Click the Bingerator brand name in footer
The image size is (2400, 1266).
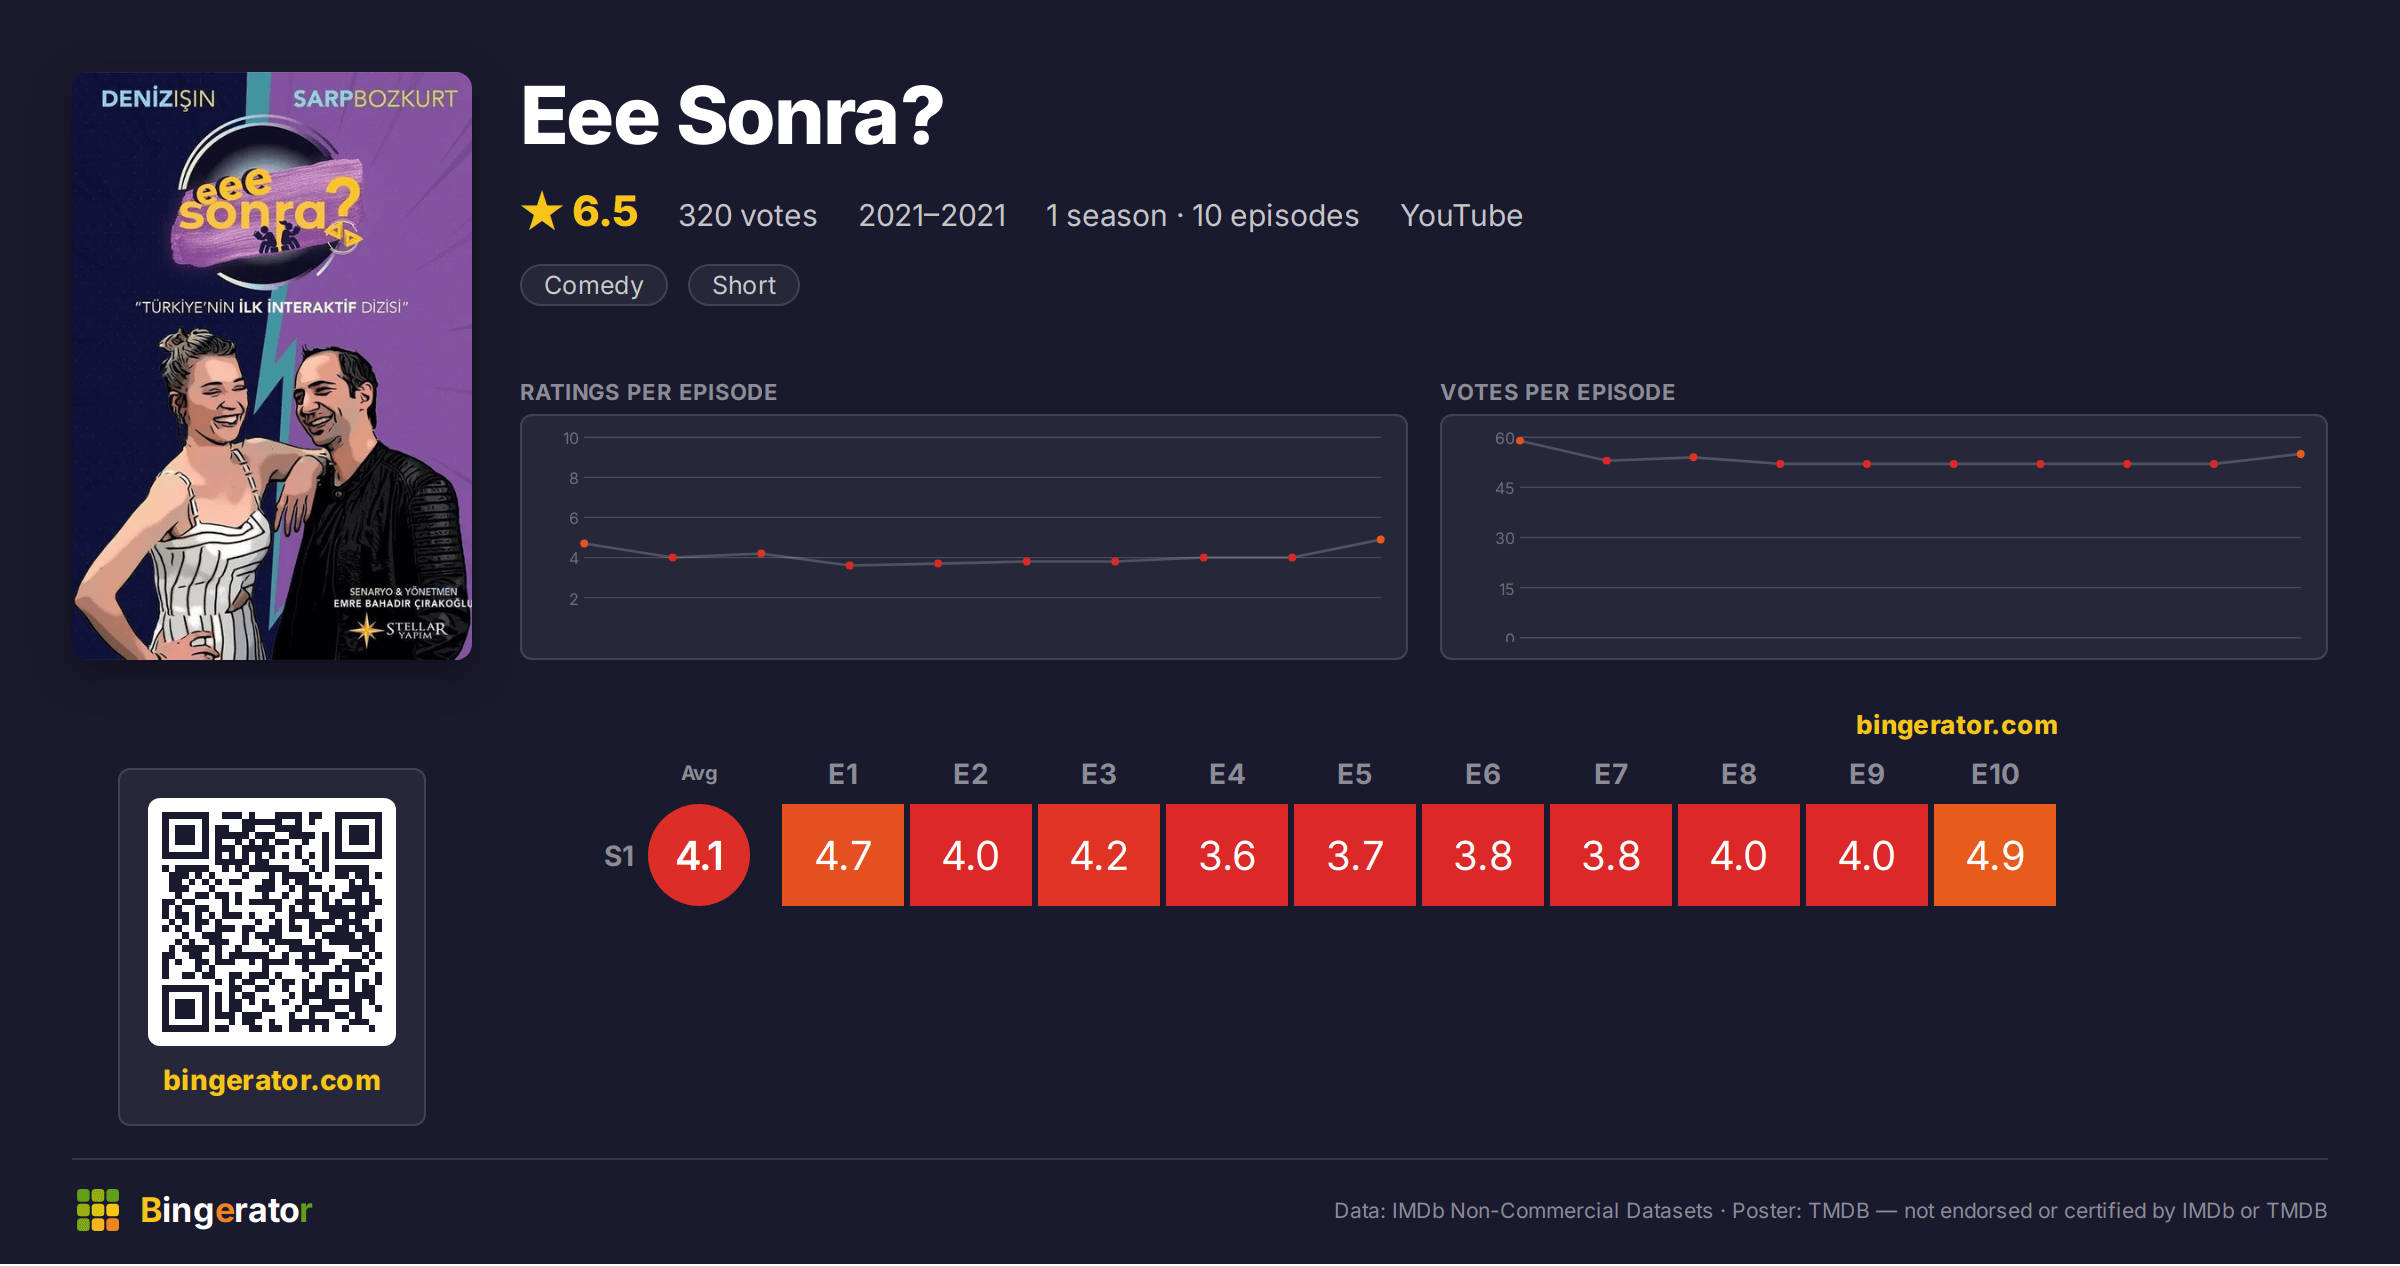point(226,1210)
